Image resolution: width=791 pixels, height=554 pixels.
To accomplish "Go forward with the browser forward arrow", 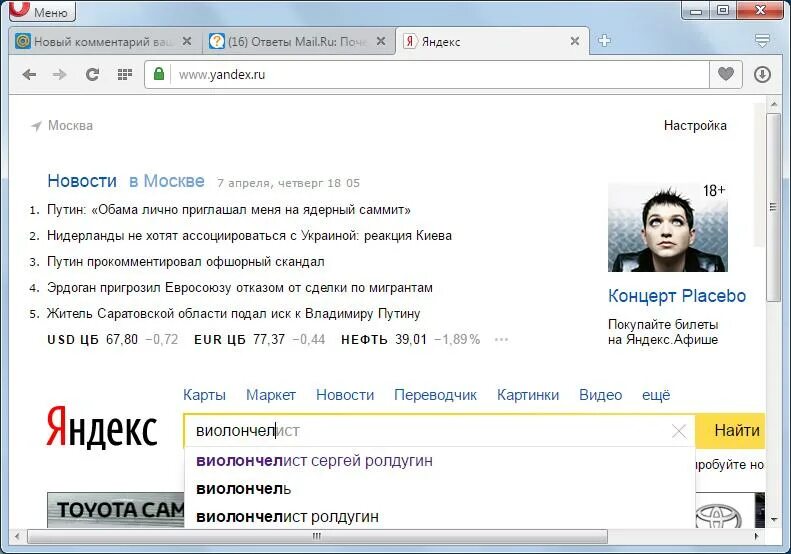I will [x=60, y=75].
